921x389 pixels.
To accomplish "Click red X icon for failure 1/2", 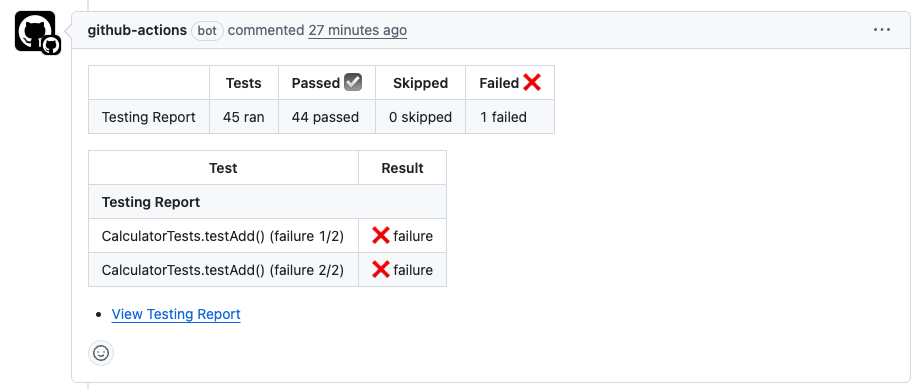I will click(x=381, y=236).
